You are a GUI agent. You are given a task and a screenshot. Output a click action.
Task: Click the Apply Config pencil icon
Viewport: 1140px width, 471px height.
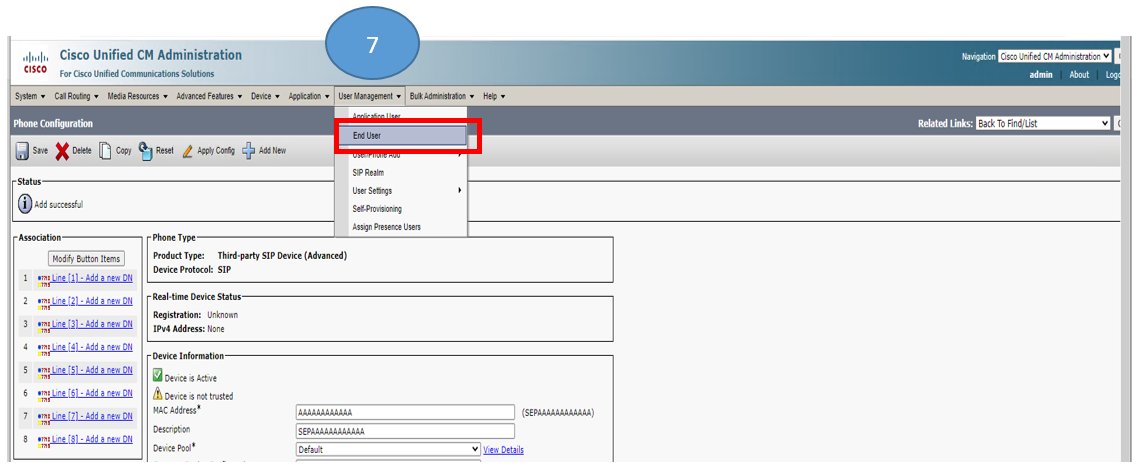pyautogui.click(x=188, y=150)
